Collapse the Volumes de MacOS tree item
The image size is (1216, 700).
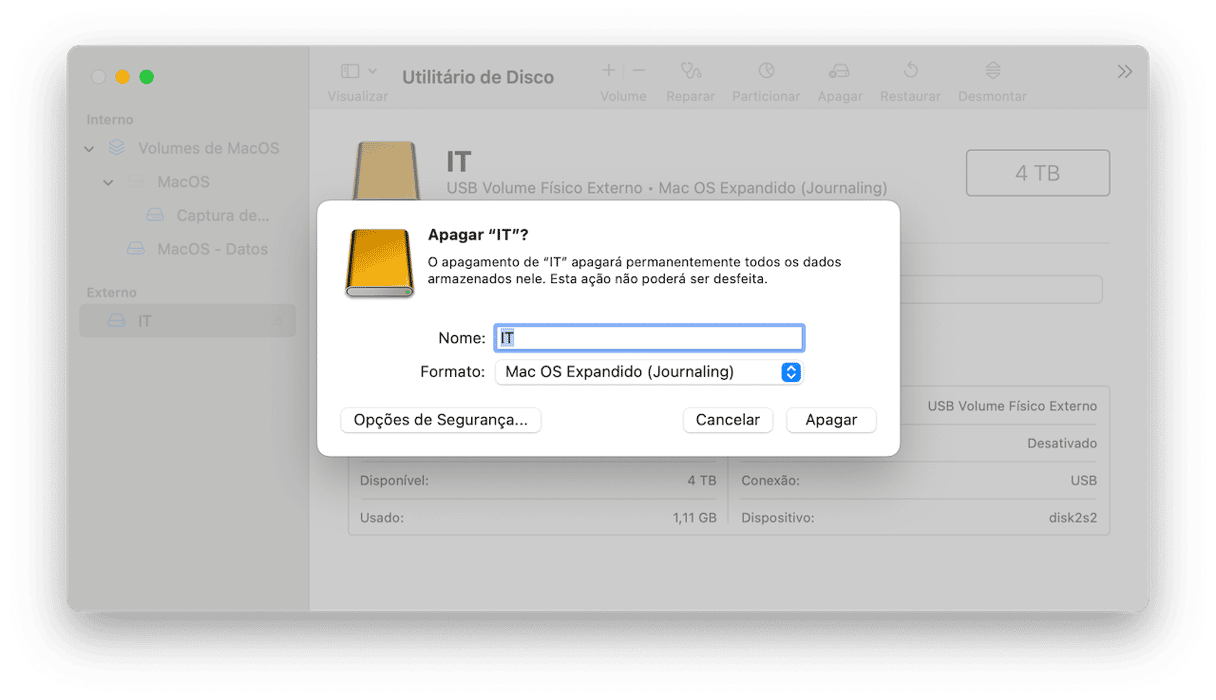click(x=90, y=149)
